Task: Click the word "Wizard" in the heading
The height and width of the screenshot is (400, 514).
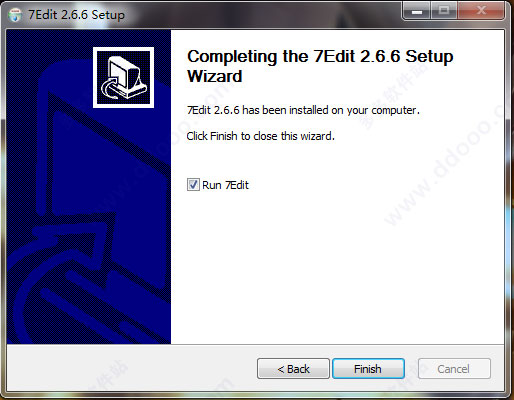Action: click(x=215, y=76)
